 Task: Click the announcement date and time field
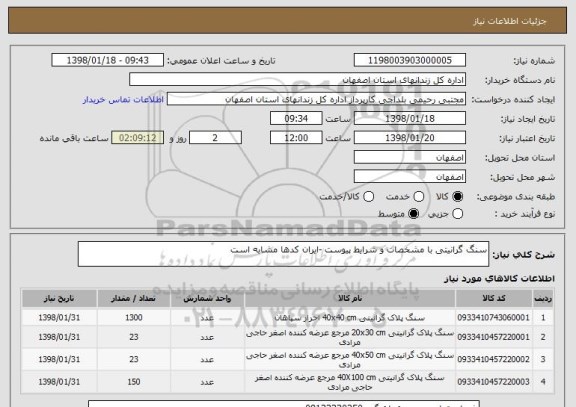107,60
